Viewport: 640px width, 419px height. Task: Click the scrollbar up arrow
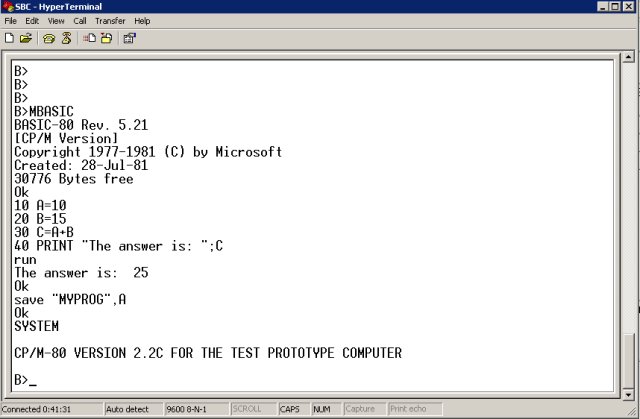click(x=629, y=57)
